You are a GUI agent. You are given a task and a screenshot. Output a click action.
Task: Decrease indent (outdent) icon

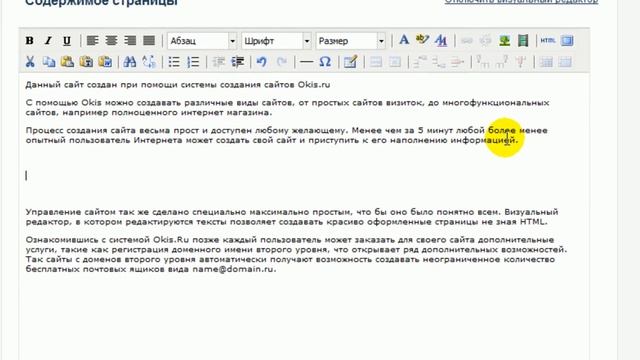219,62
